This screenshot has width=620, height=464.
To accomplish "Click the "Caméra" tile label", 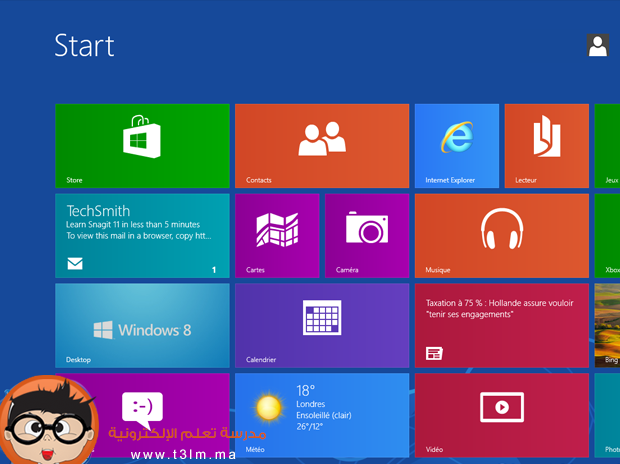I will (x=347, y=270).
